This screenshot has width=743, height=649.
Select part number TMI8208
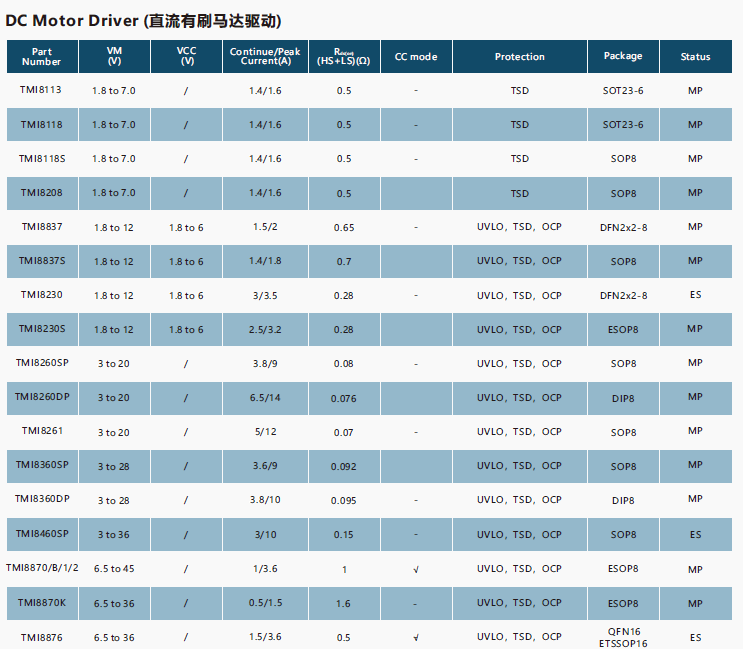point(42,192)
